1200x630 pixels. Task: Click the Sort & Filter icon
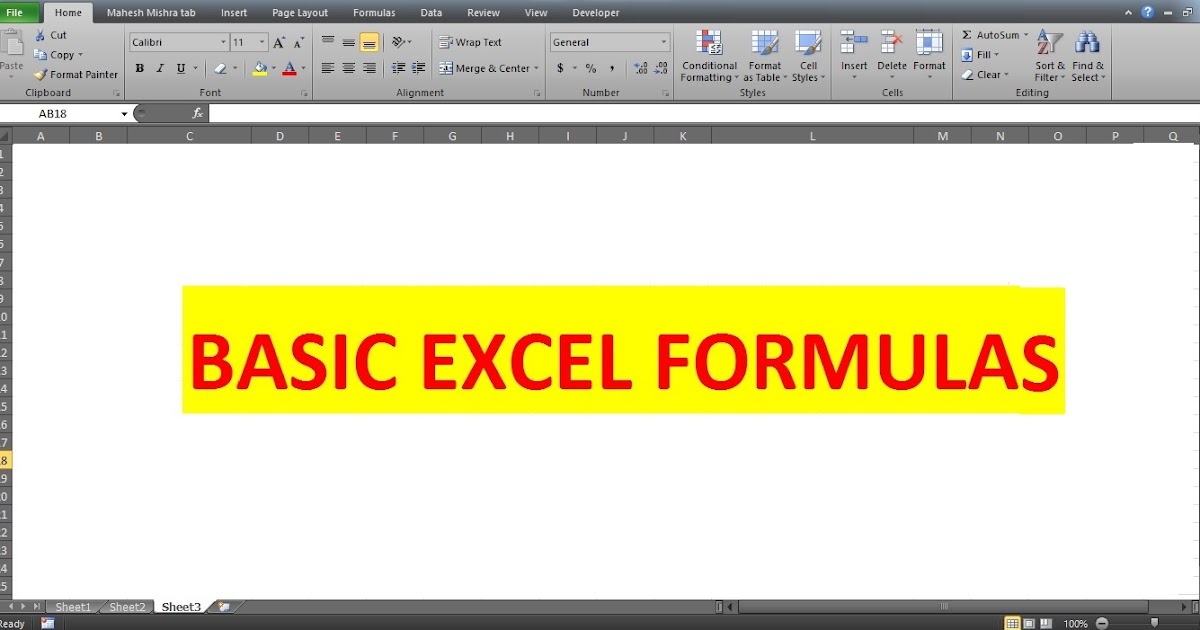1048,55
